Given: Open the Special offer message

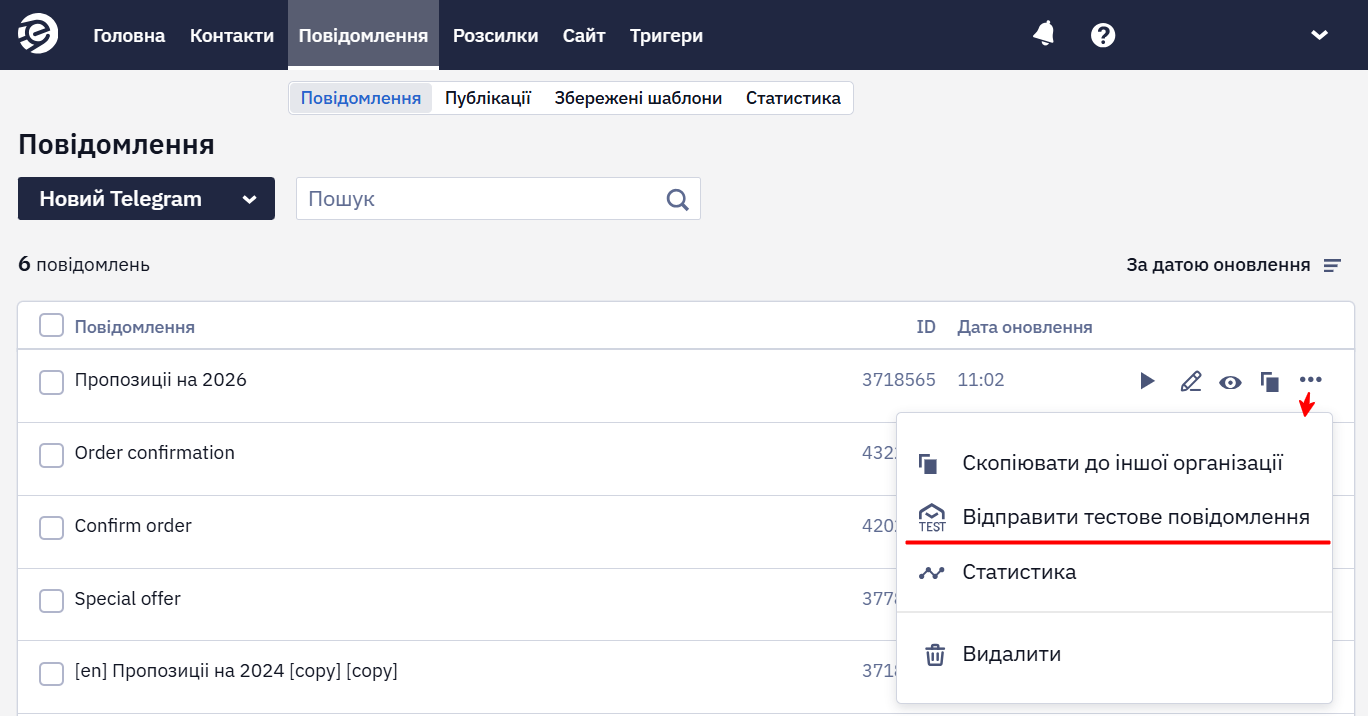Looking at the screenshot, I should pyautogui.click(x=128, y=599).
